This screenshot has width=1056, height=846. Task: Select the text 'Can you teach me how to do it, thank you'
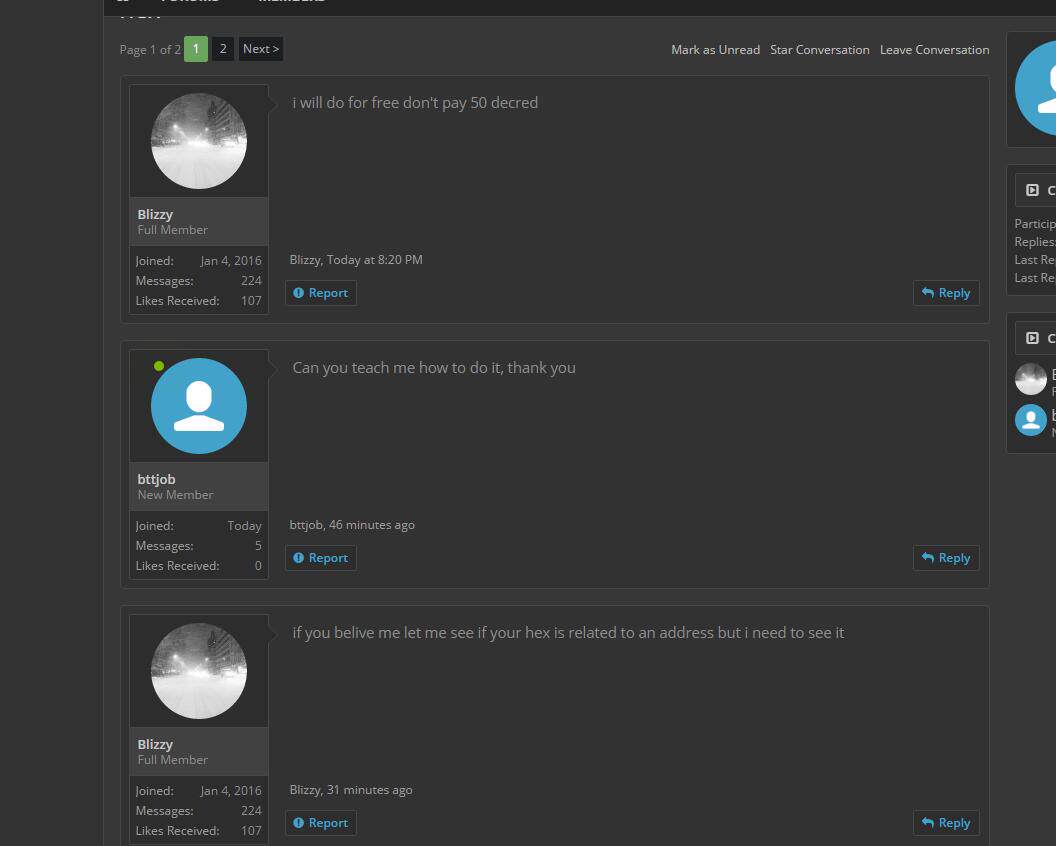(434, 368)
